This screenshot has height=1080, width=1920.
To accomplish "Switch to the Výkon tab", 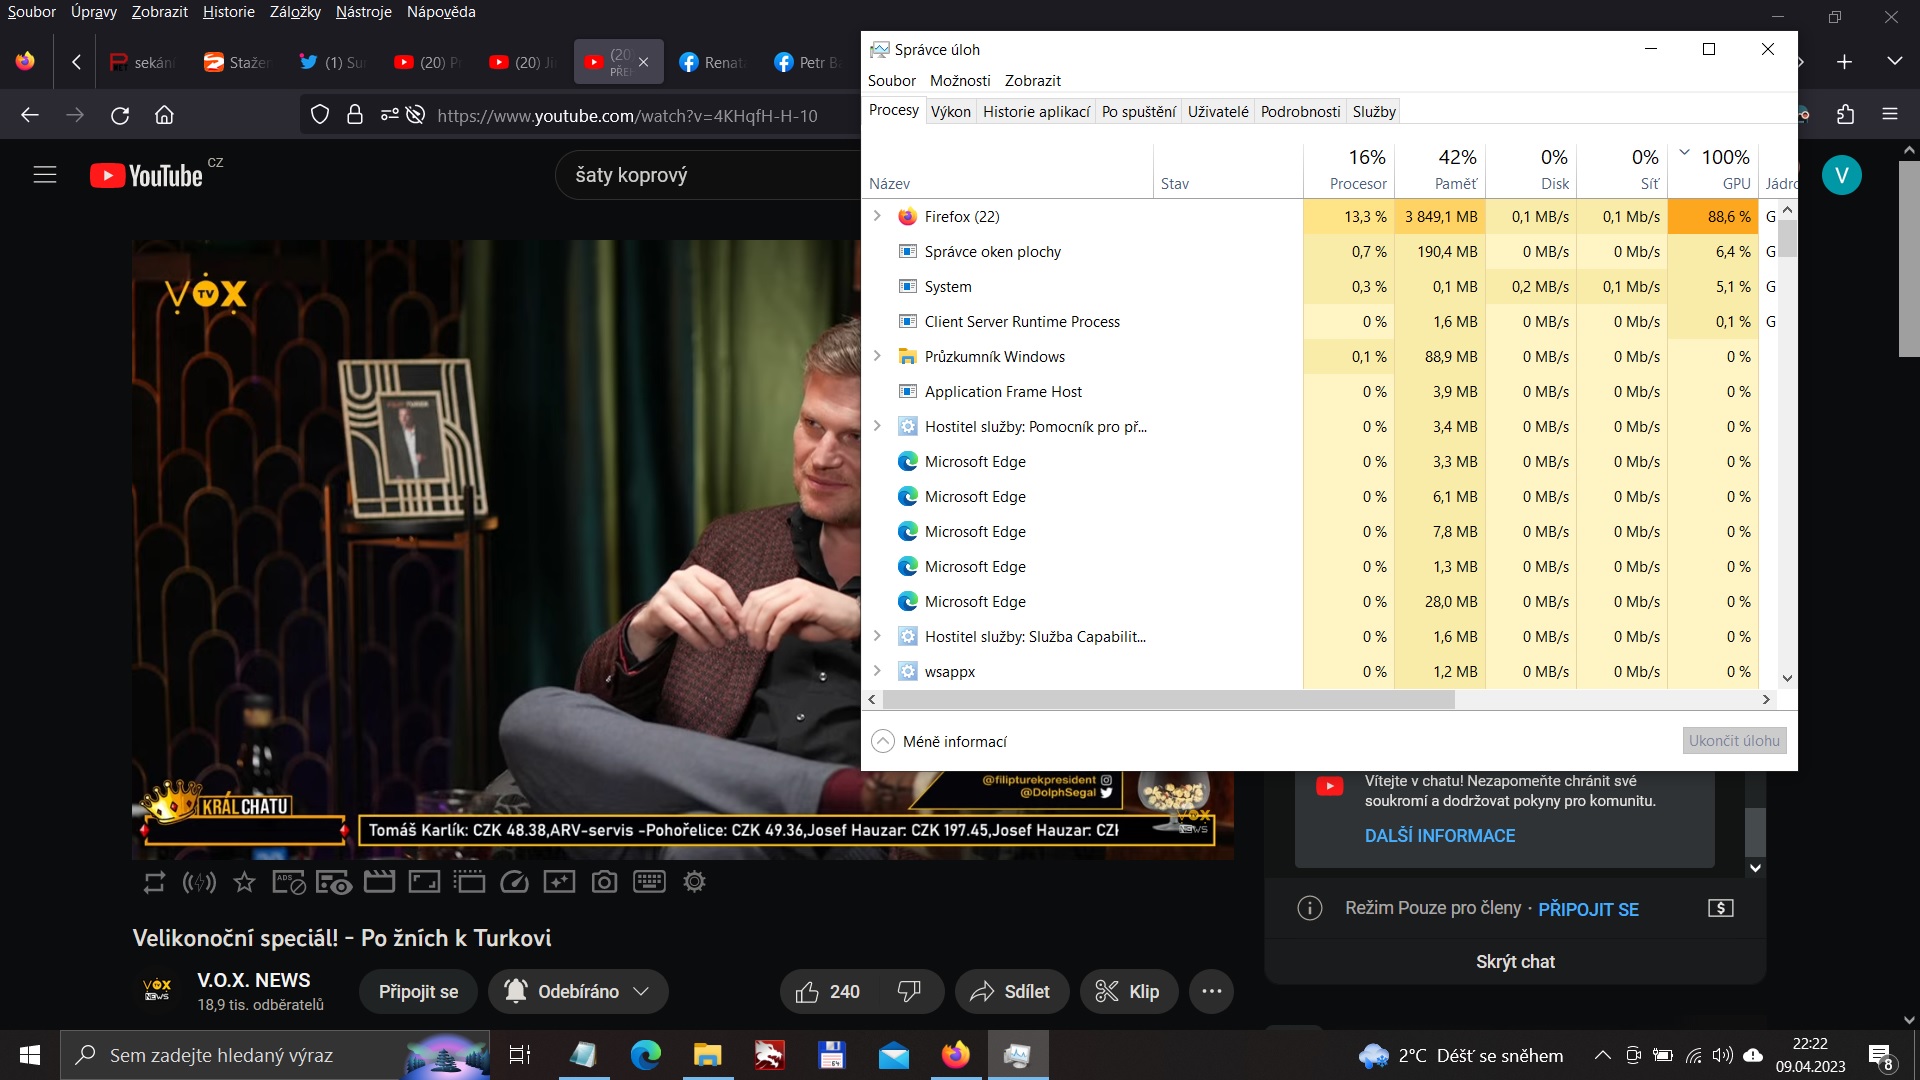I will pyautogui.click(x=950, y=111).
